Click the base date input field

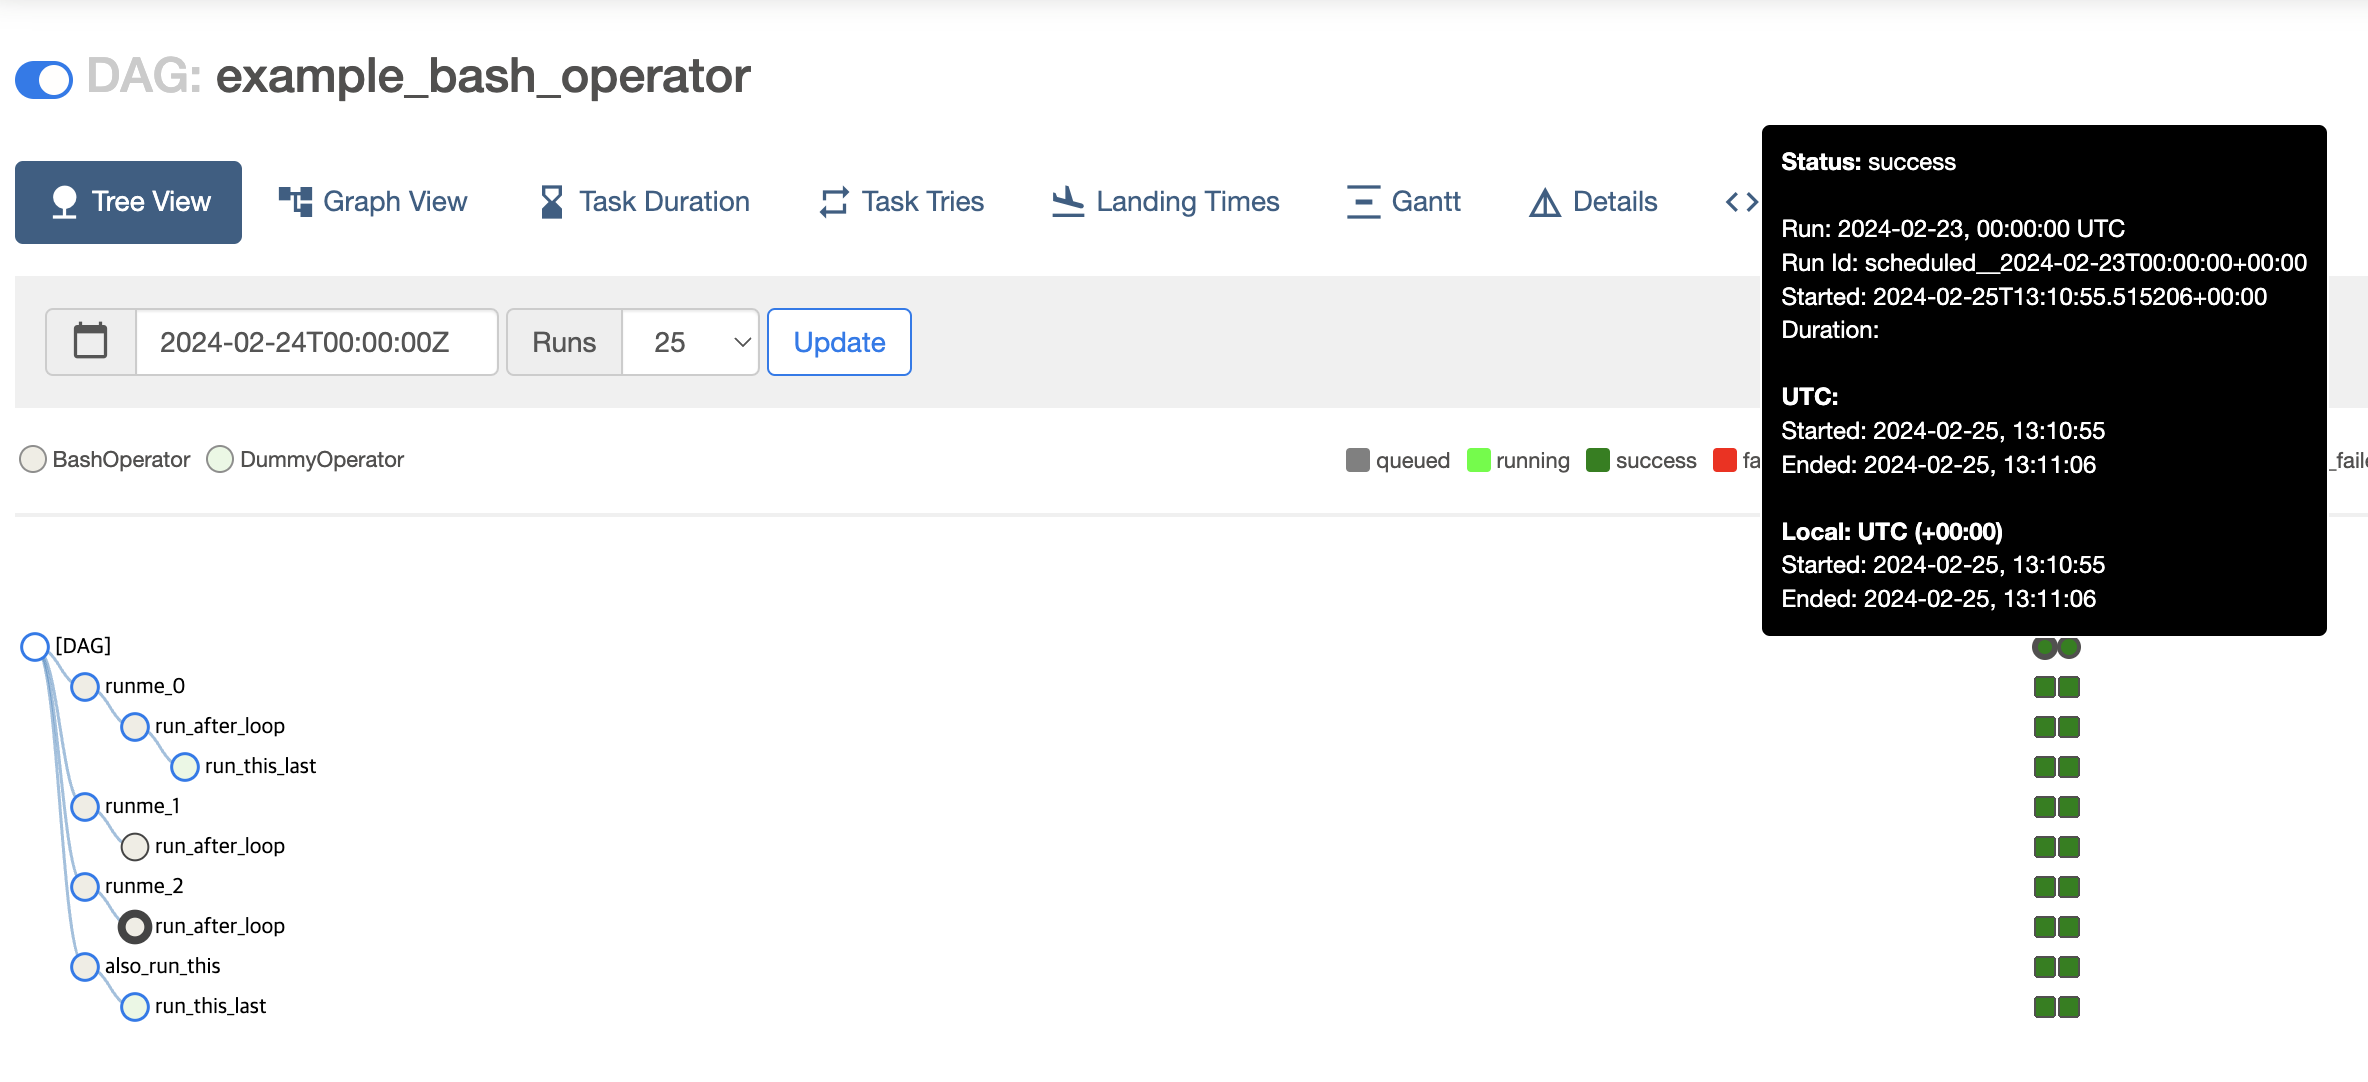[315, 342]
